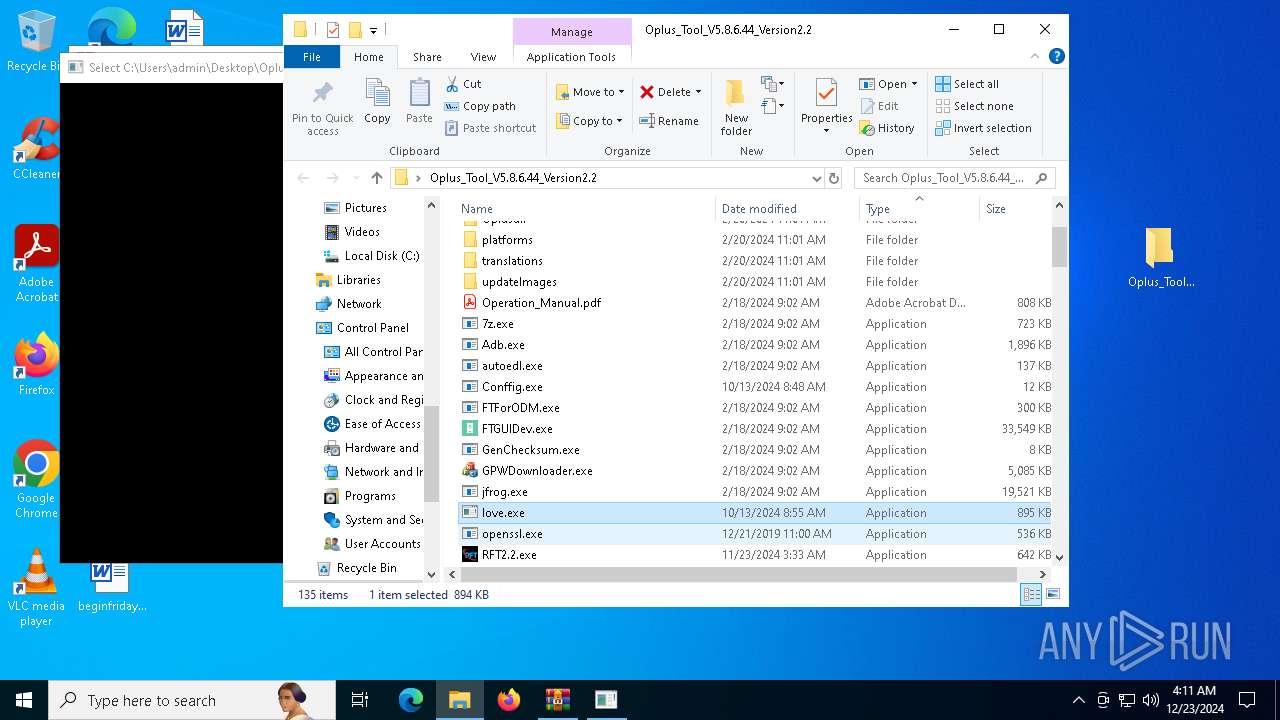Image resolution: width=1280 pixels, height=720 pixels.
Task: Create a New folder from ribbon
Action: click(x=736, y=106)
